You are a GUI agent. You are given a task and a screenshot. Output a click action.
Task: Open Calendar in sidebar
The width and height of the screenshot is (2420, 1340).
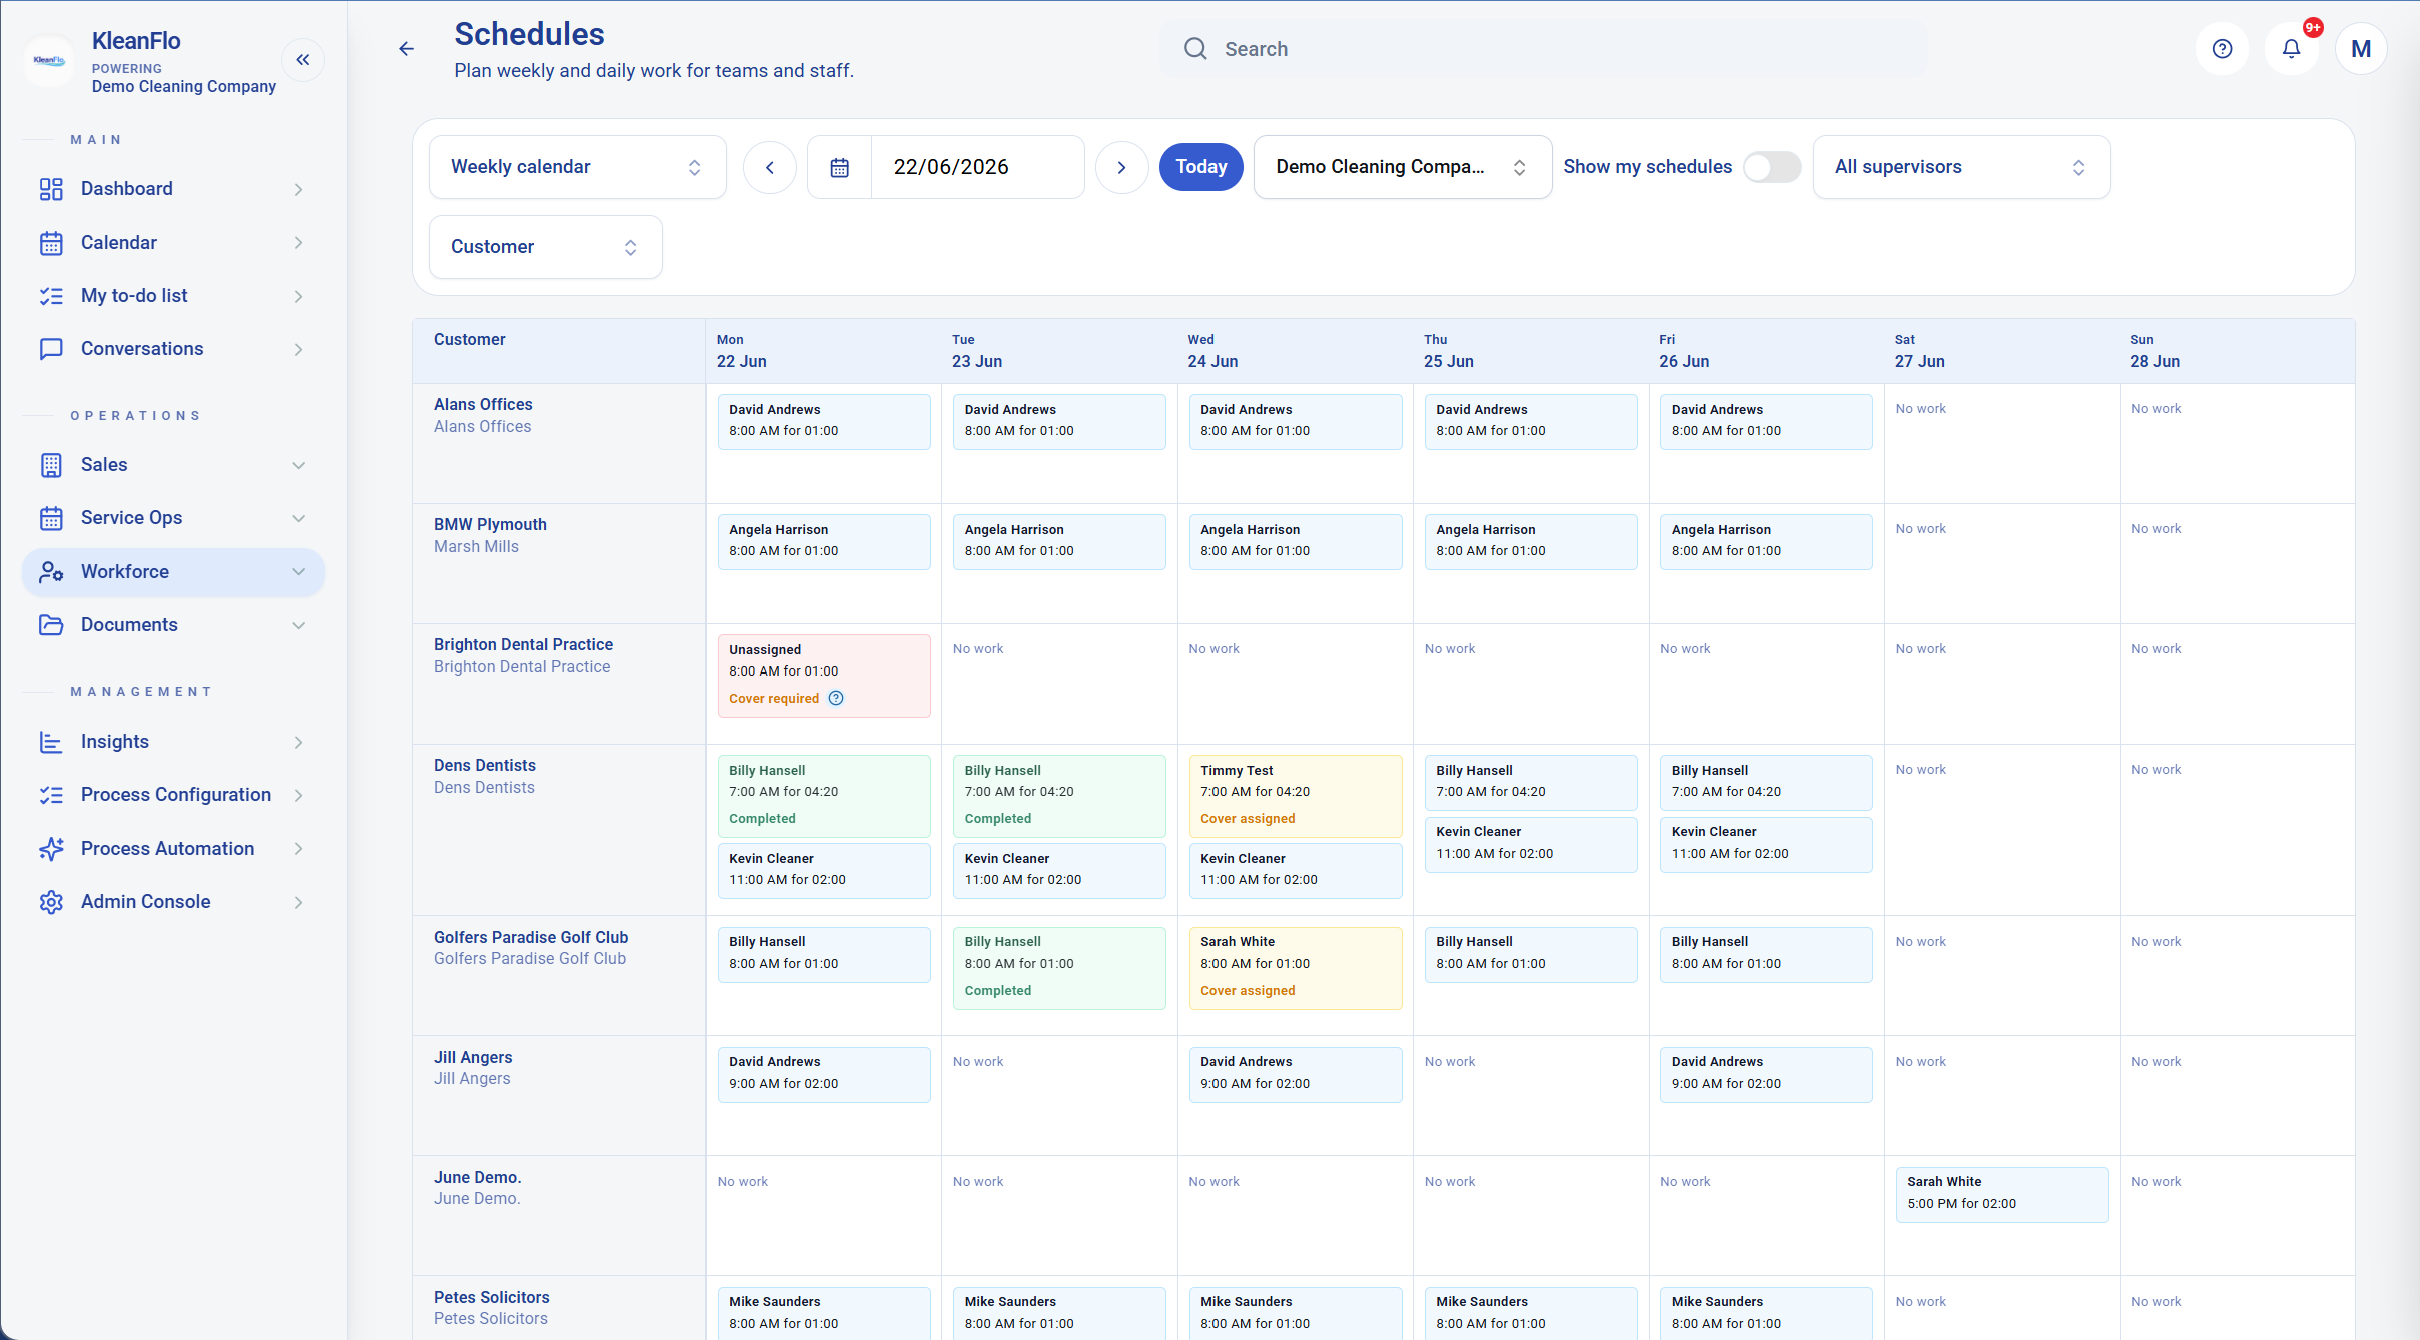(x=173, y=243)
